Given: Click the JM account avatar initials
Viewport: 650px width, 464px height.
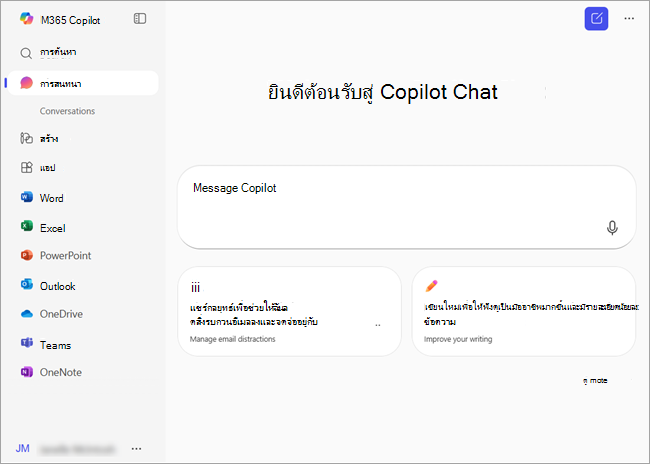Looking at the screenshot, I should coord(23,448).
